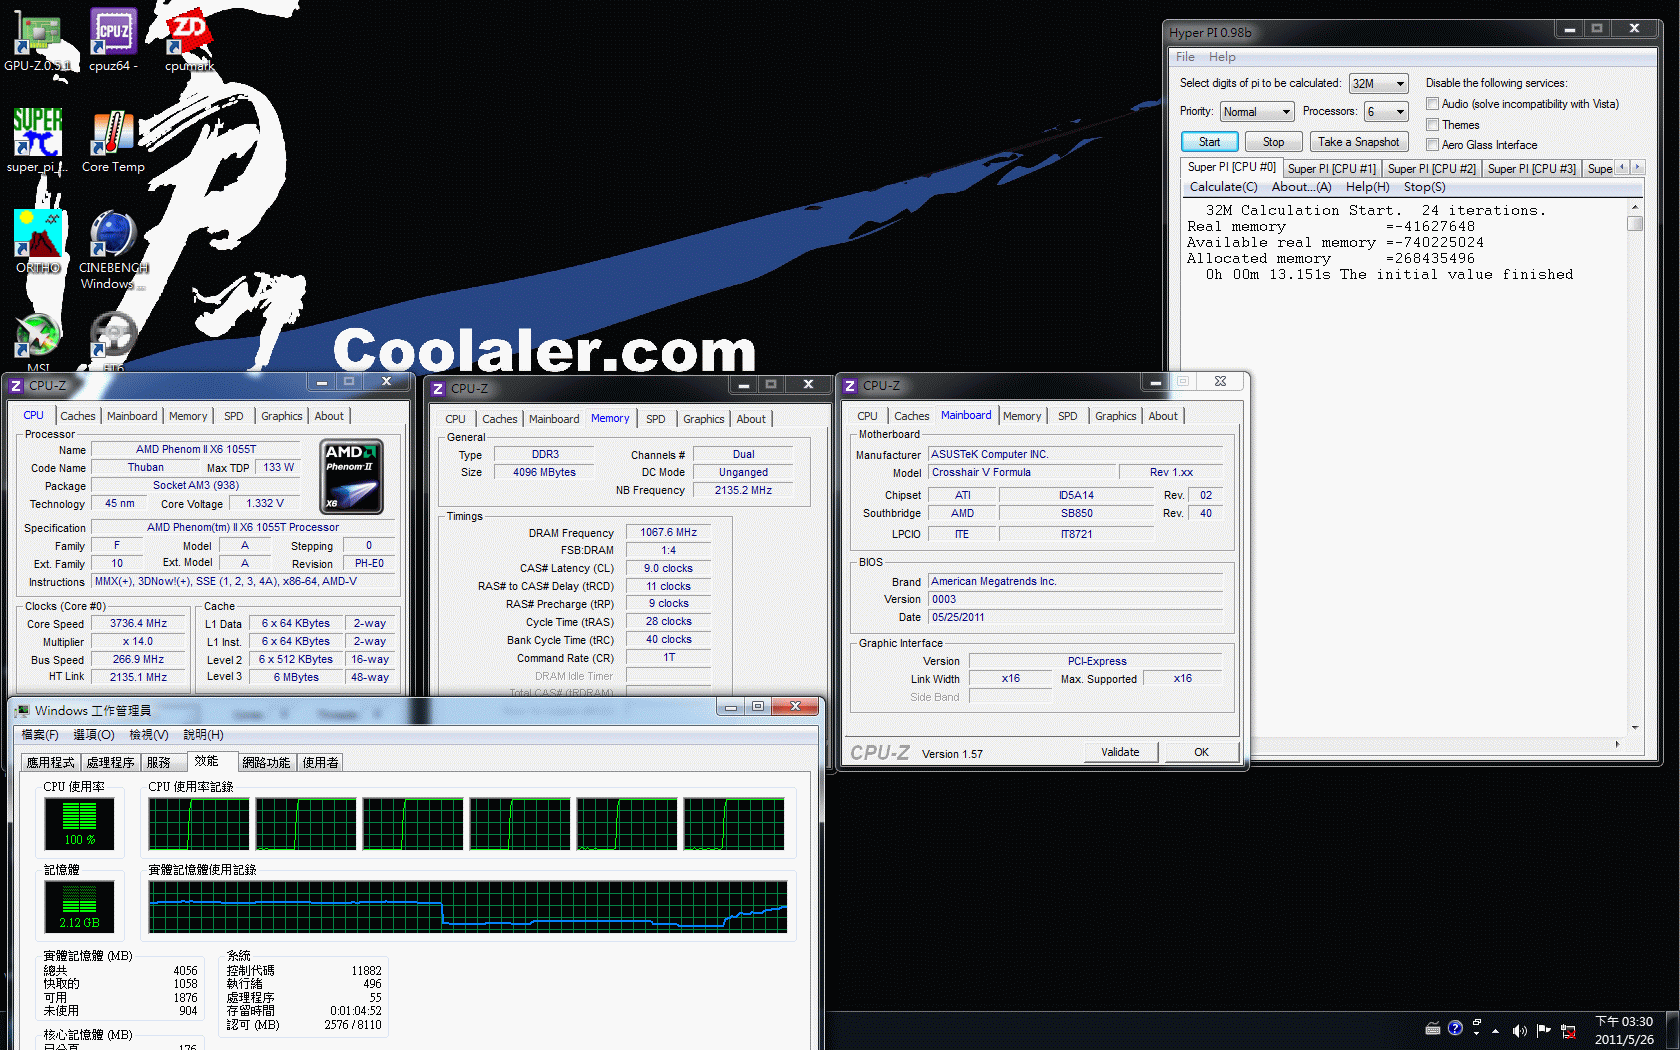Switch to Super PI [CPU #3] tab

1531,169
